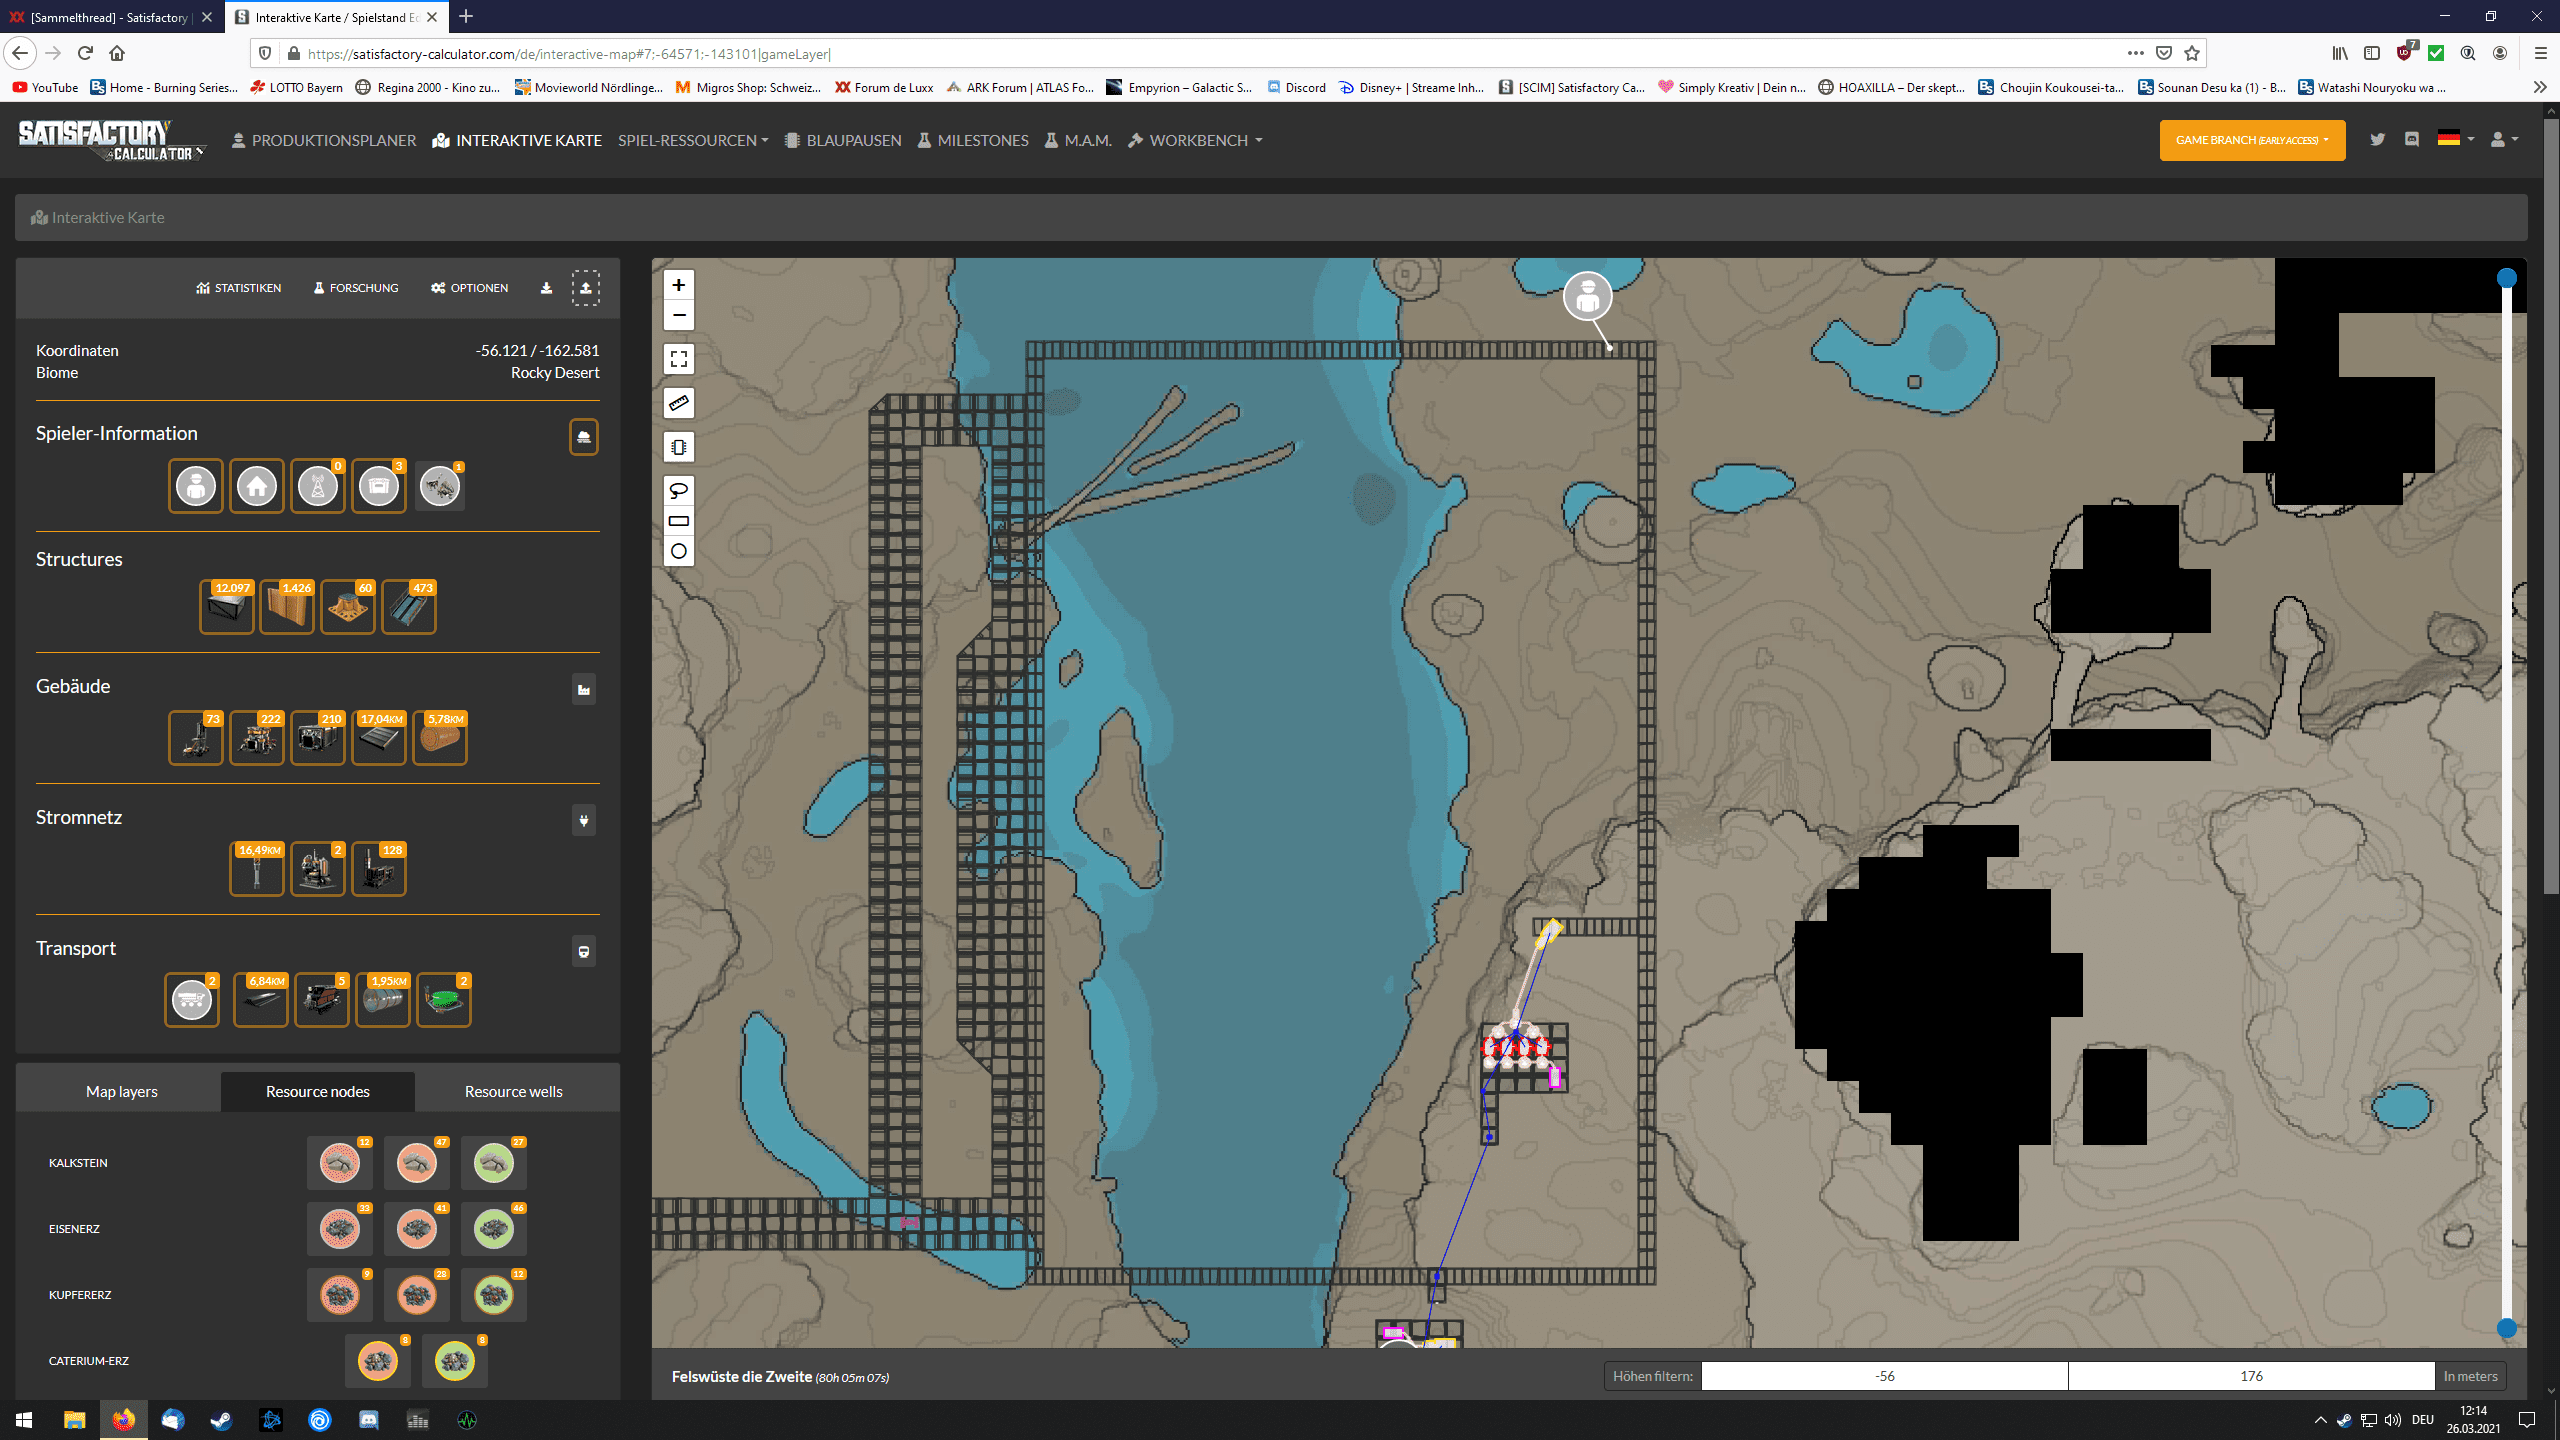Toggle the locomotives layer showing 5
2560x1440 pixels.
coord(322,1000)
